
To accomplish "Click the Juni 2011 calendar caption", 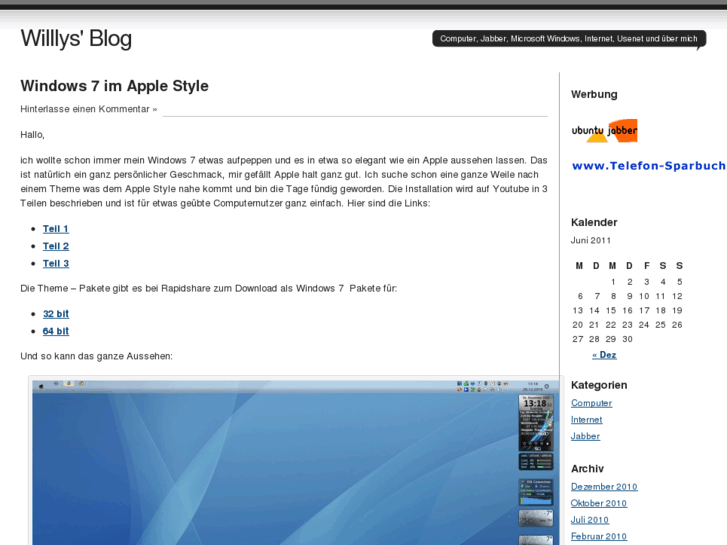I will pyautogui.click(x=591, y=240).
